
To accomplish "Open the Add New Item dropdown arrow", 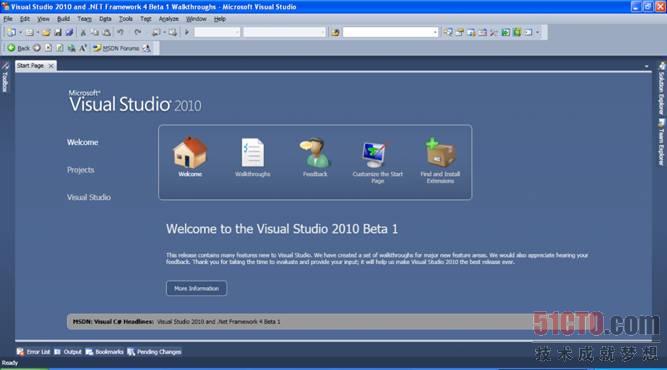I will [x=37, y=32].
